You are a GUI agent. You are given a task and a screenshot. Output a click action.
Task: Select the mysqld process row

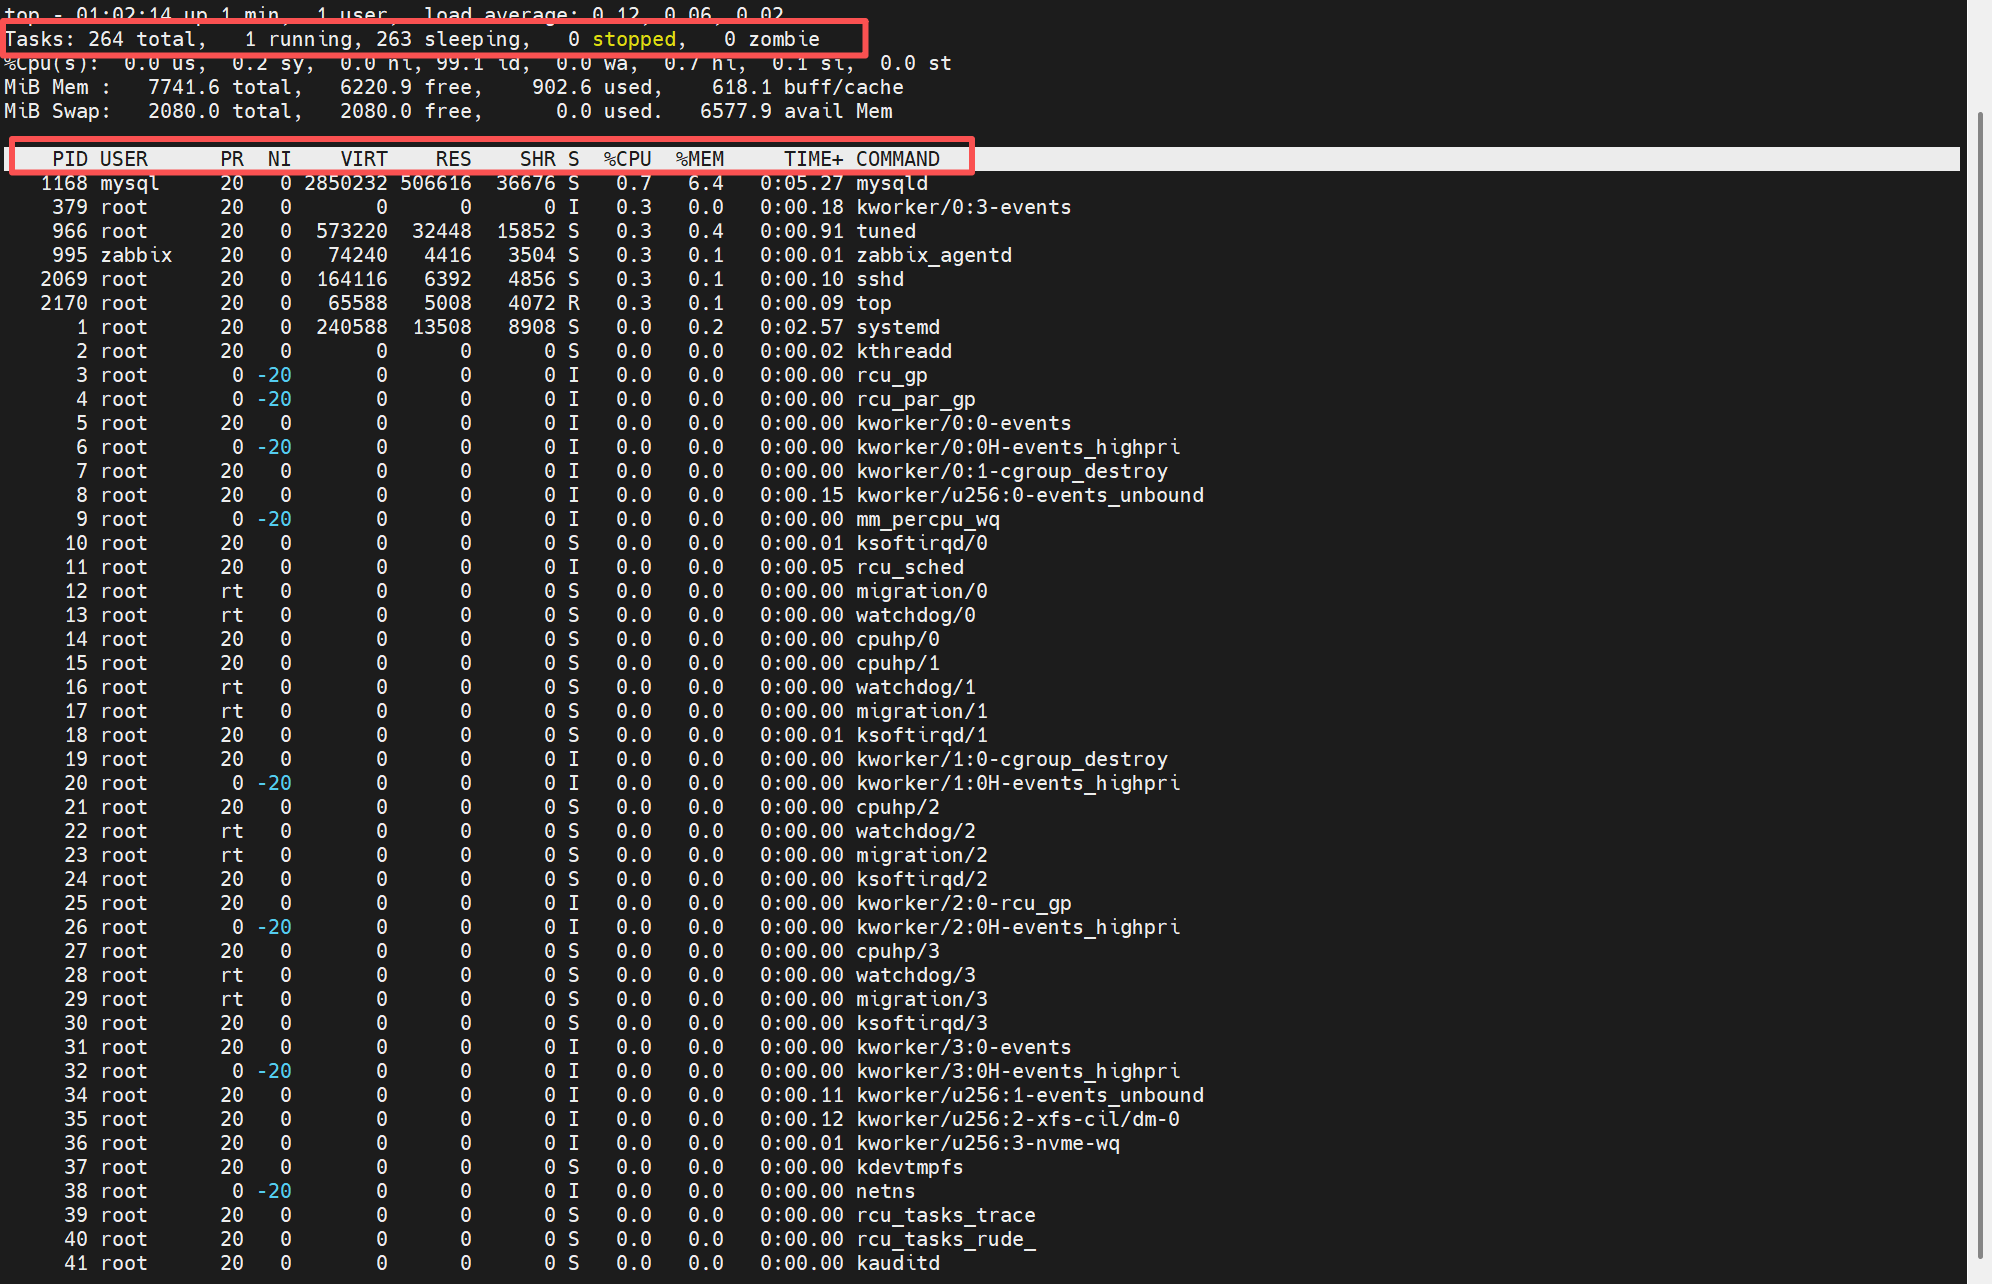[x=891, y=183]
